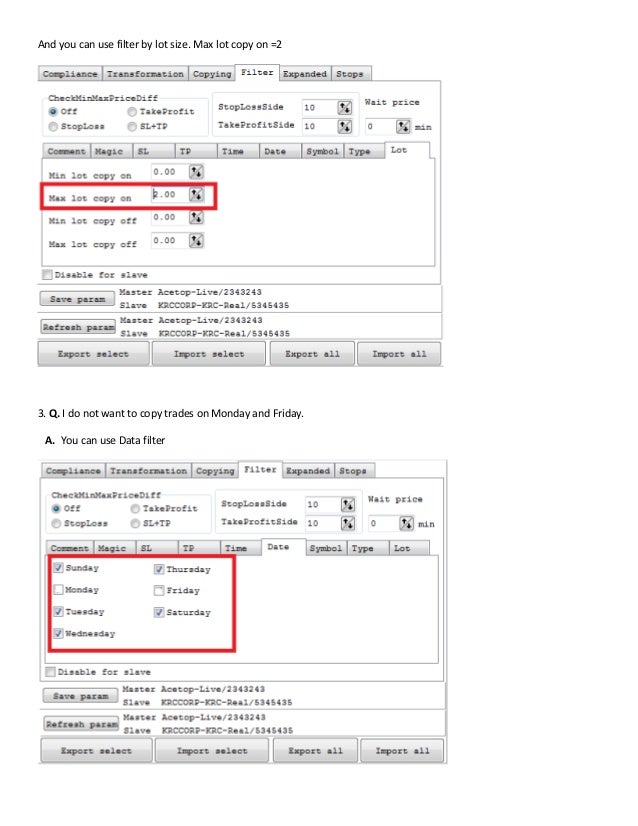Tick Disable for slave in the Lot filter panel

[x=47, y=274]
